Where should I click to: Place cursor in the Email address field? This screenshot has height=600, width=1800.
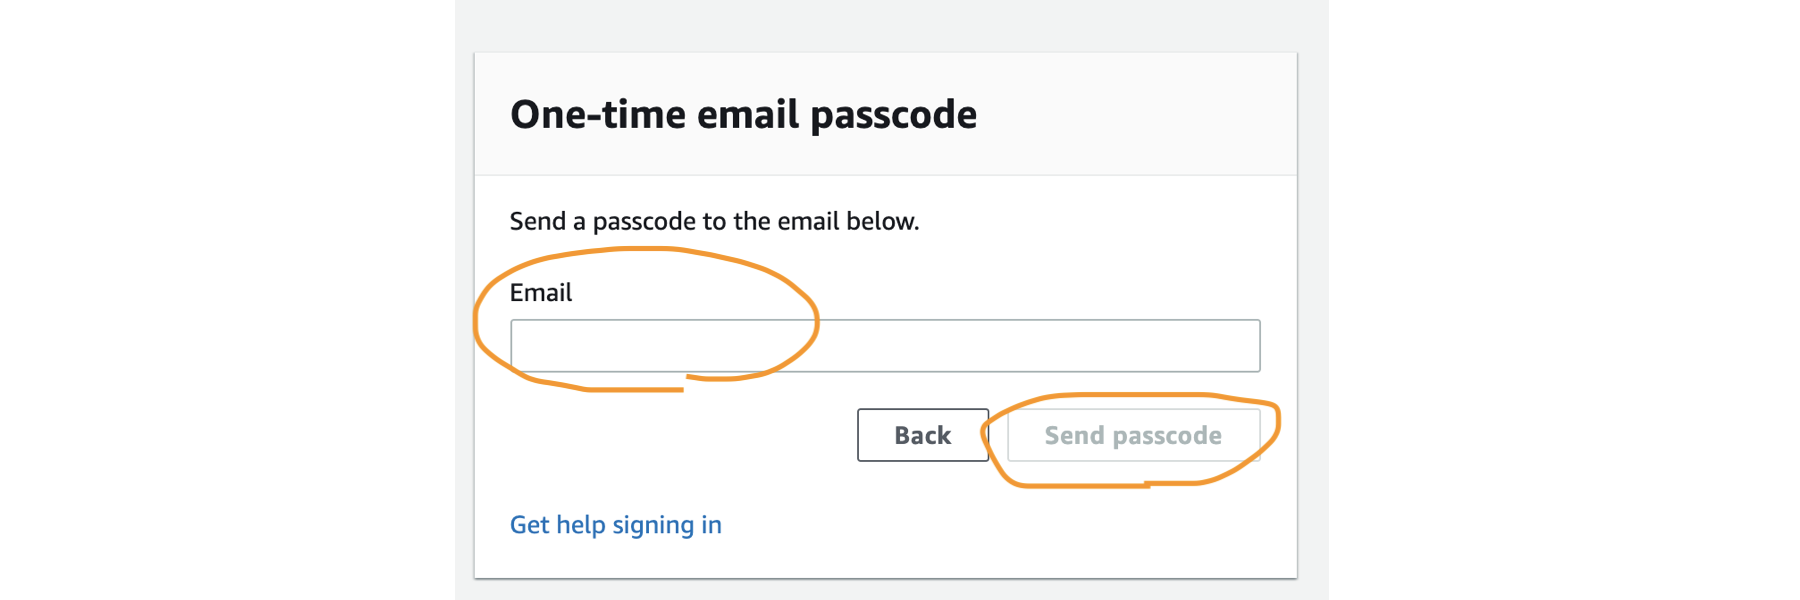click(885, 346)
